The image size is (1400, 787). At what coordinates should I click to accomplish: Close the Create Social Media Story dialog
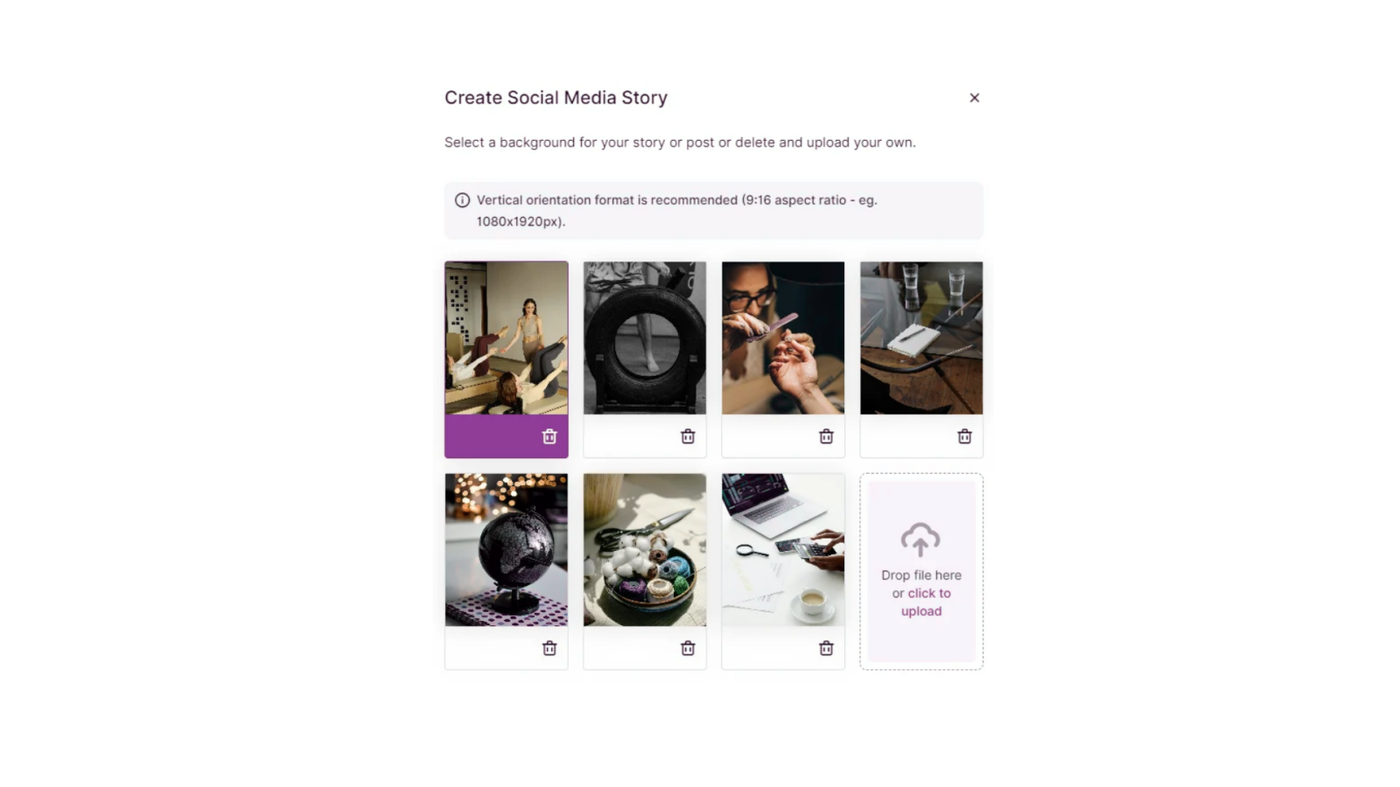974,98
